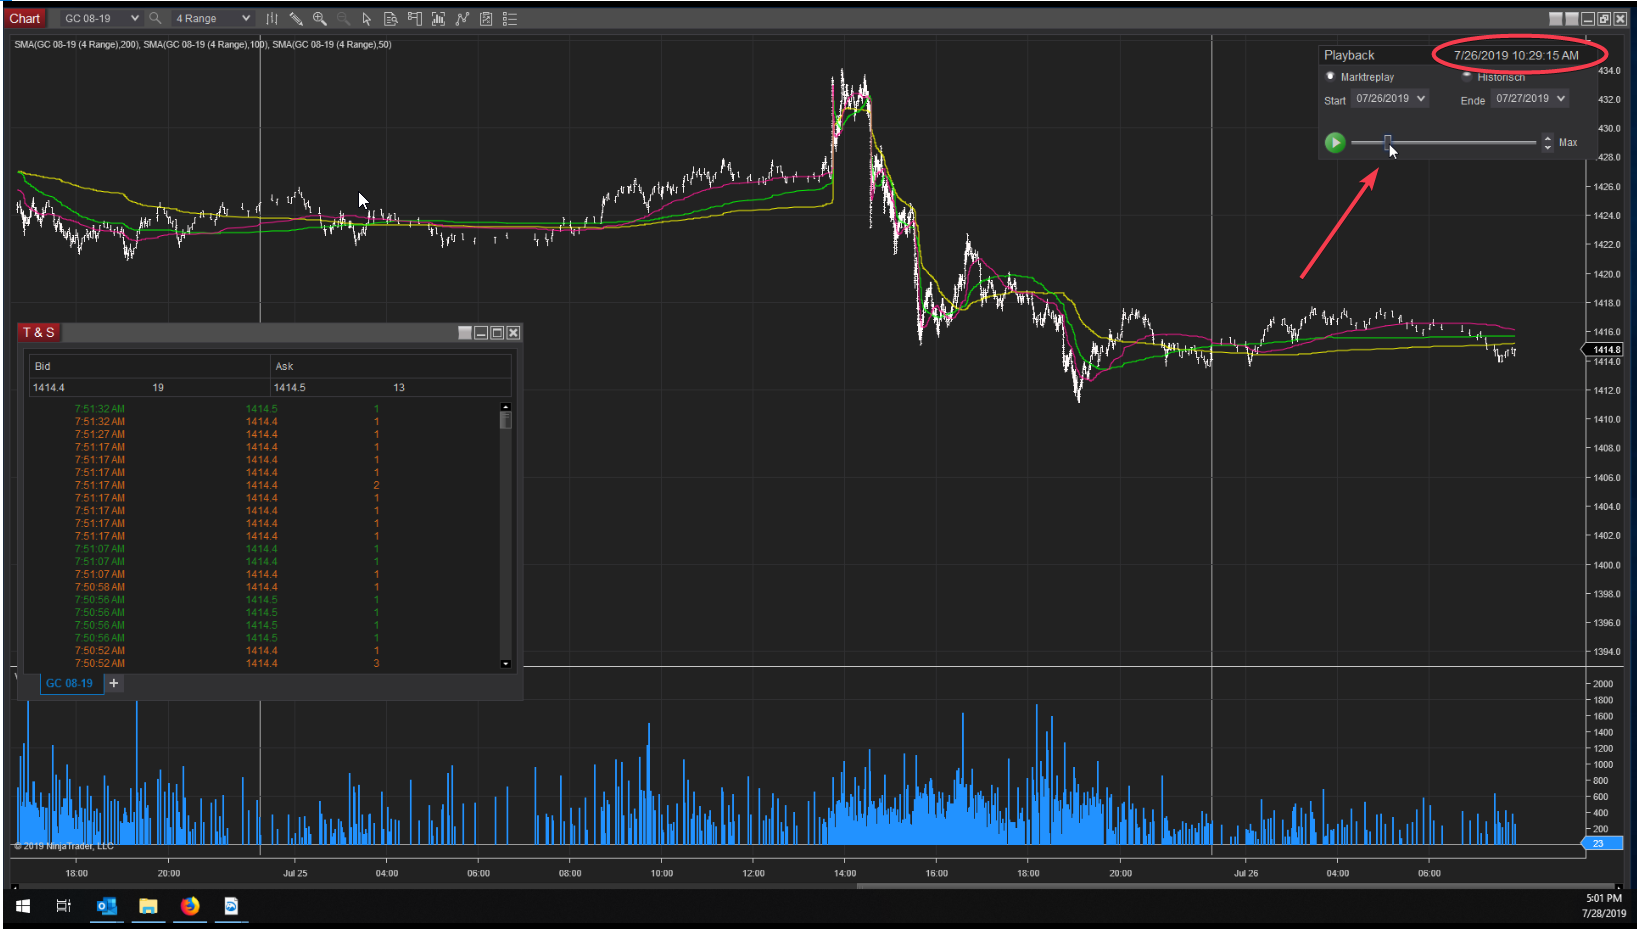The image size is (1642, 930).
Task: Click bid price 1414.4 cell
Action: [49, 387]
